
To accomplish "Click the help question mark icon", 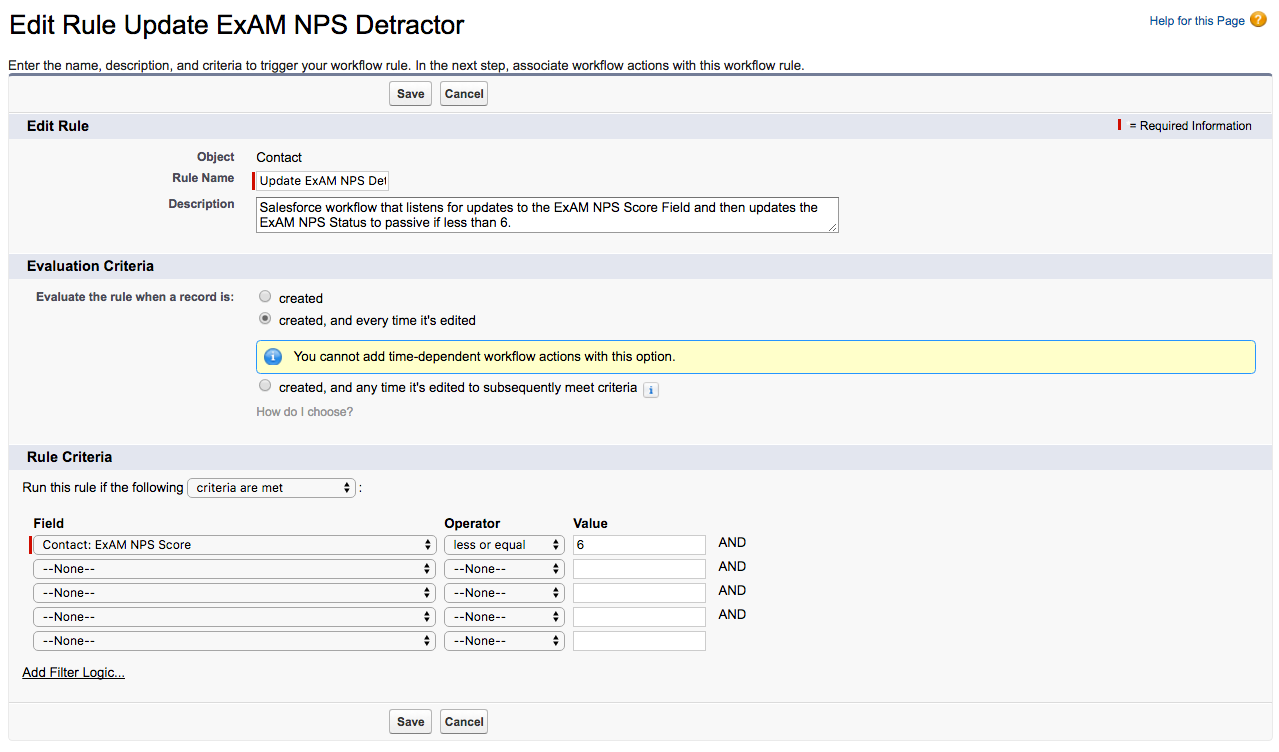I will point(1258,20).
